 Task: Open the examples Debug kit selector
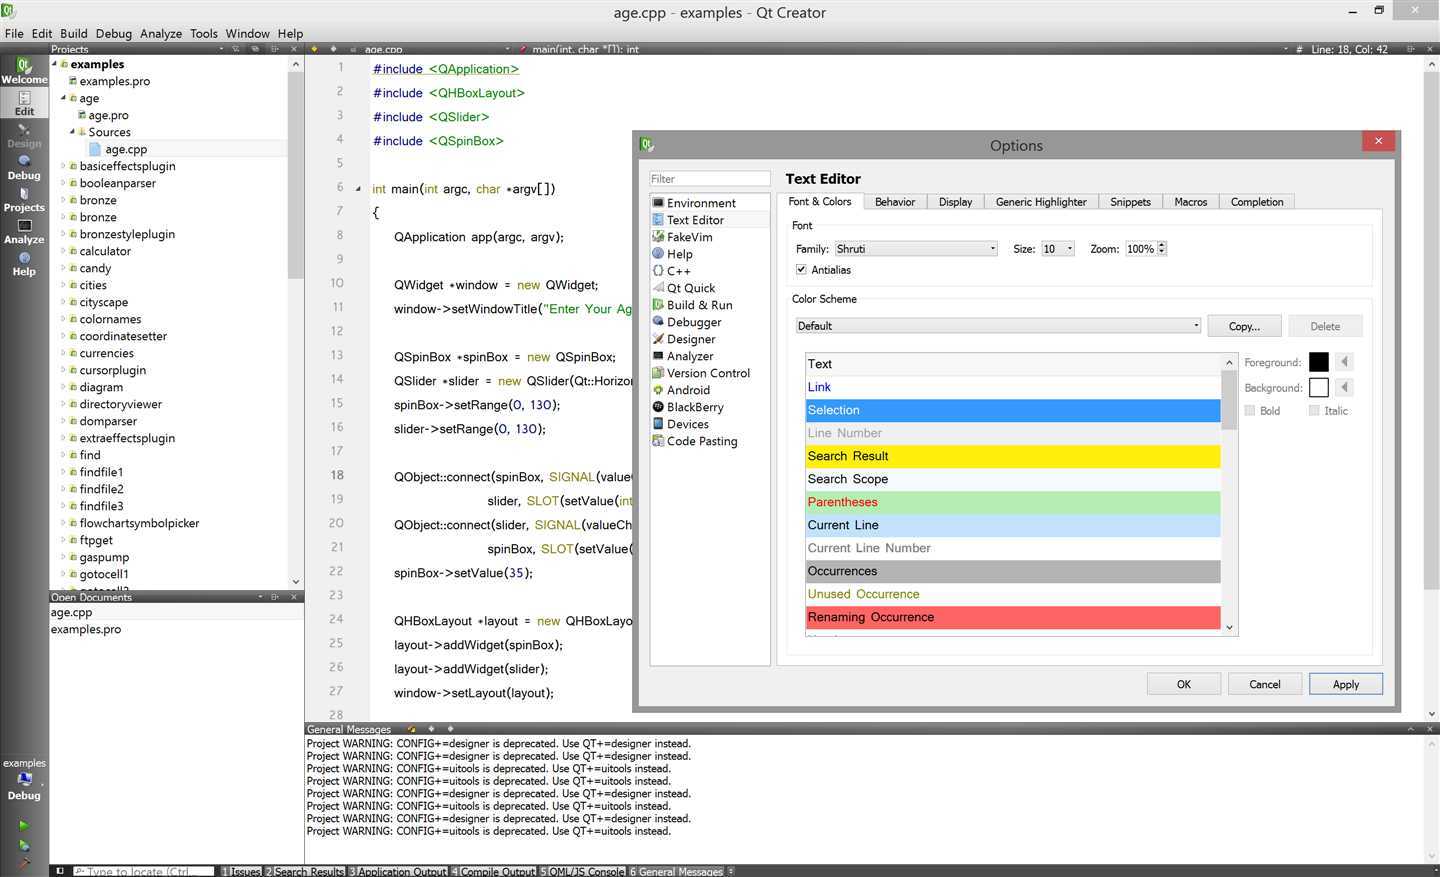pos(24,780)
